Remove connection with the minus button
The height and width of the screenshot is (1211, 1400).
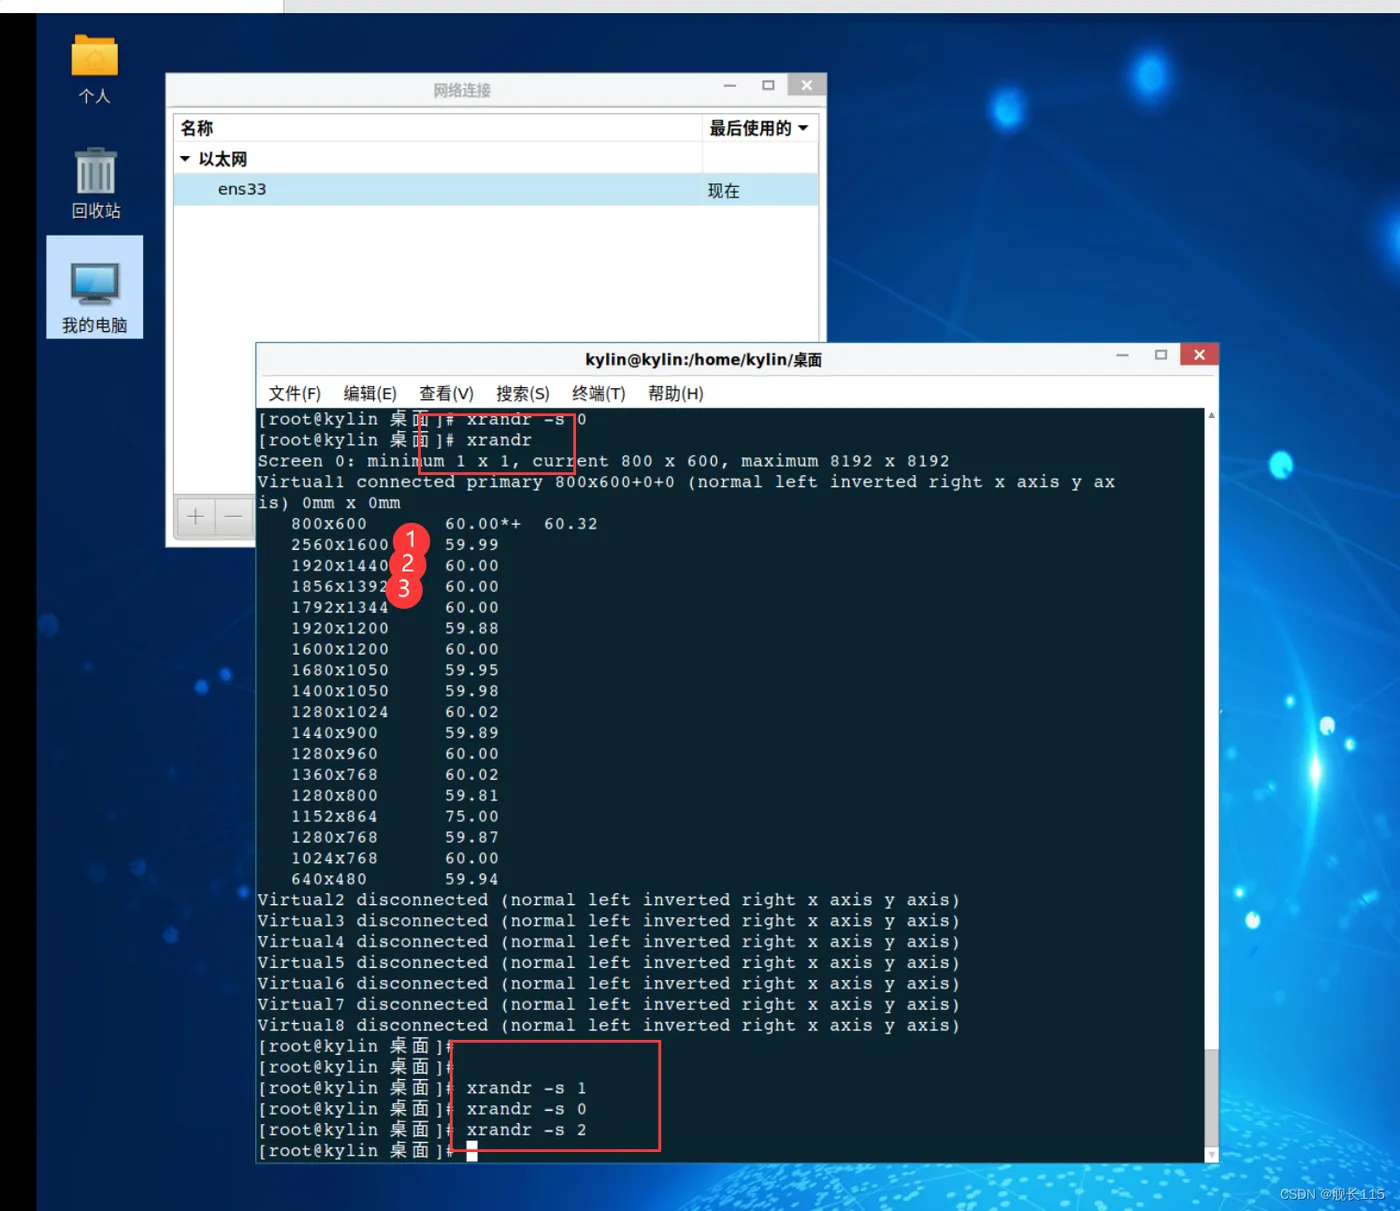(234, 516)
